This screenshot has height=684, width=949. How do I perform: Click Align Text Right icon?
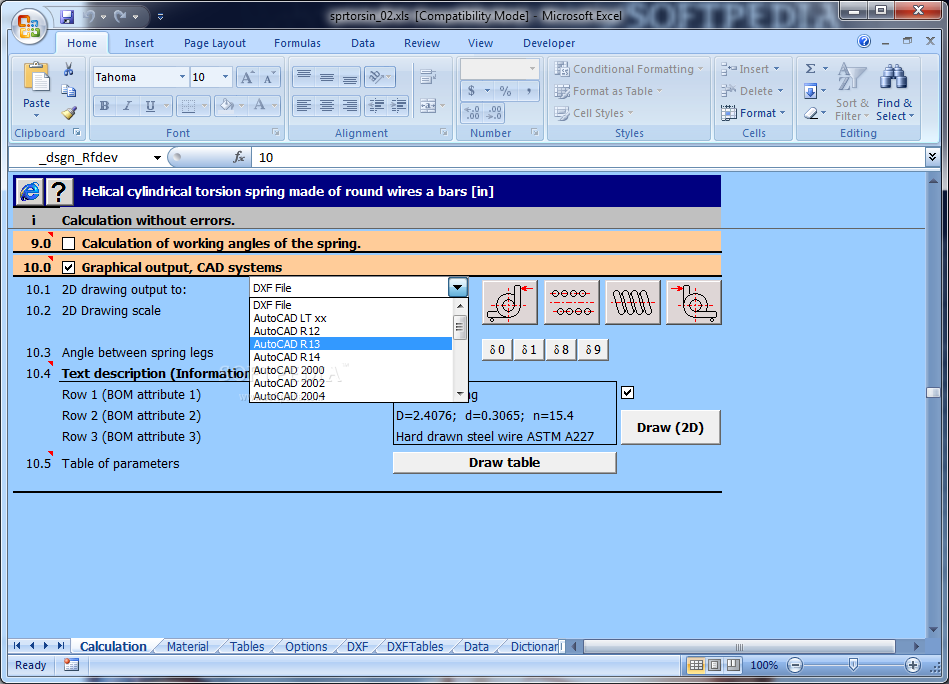tap(350, 105)
